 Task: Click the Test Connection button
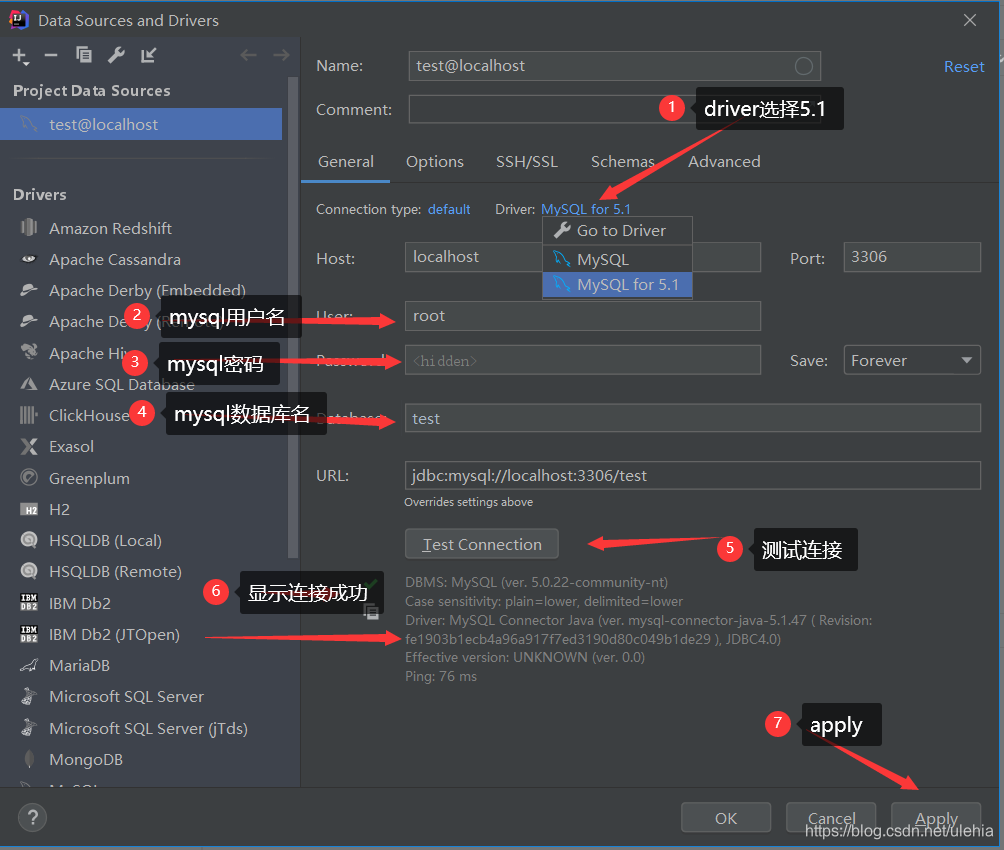(482, 544)
